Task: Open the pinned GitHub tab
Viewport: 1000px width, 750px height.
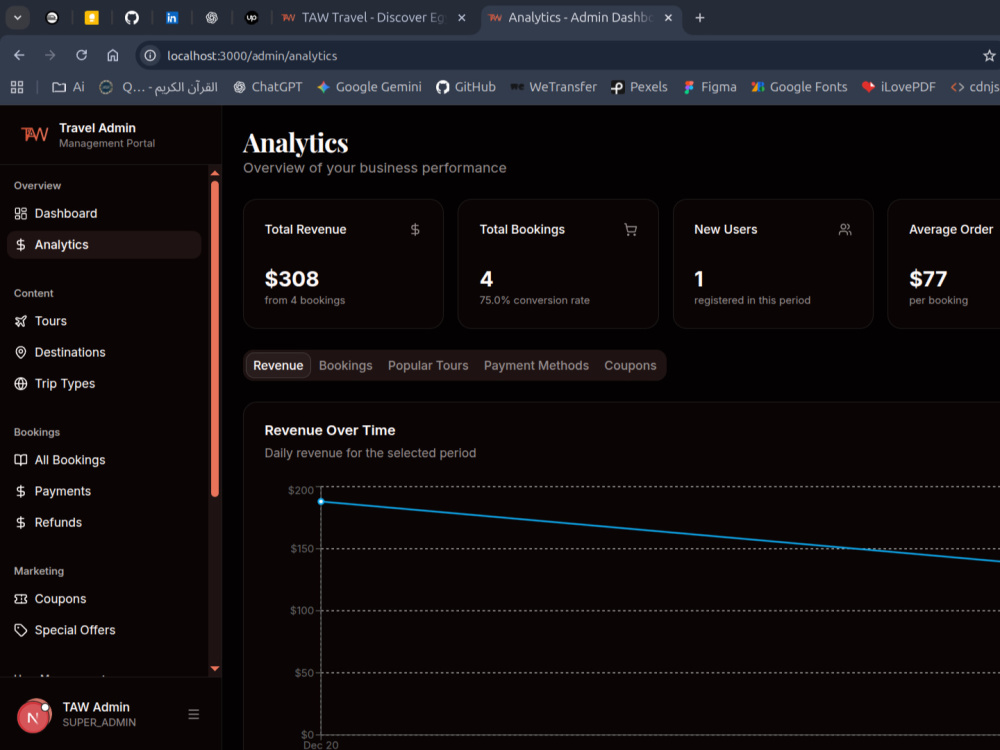Action: [x=132, y=18]
